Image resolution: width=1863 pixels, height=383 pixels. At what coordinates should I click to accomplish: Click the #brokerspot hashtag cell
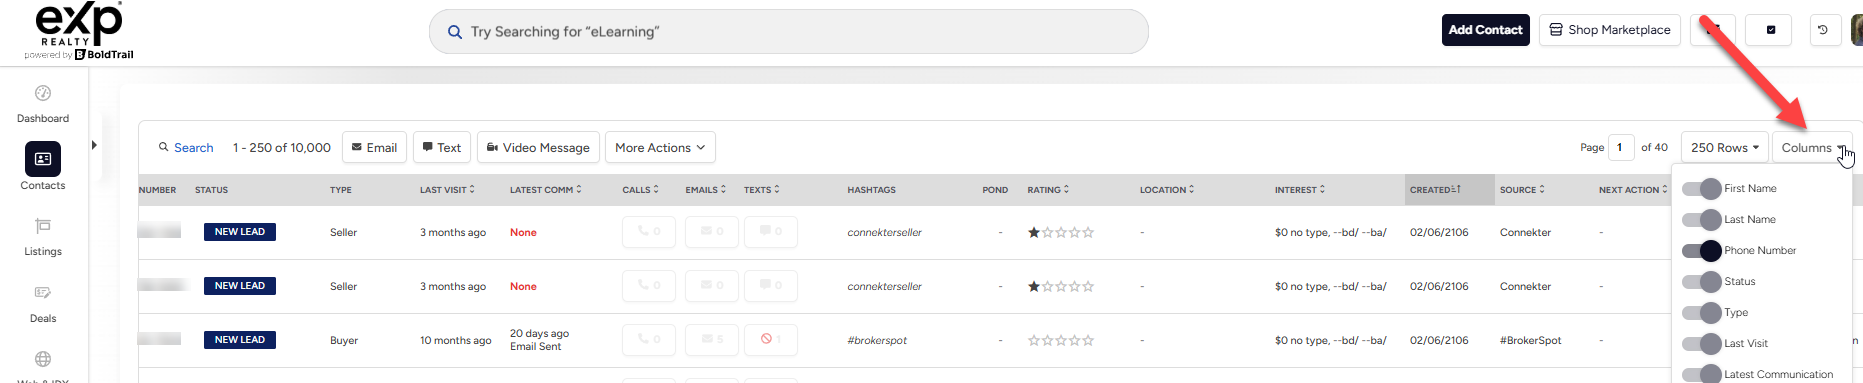(x=877, y=340)
